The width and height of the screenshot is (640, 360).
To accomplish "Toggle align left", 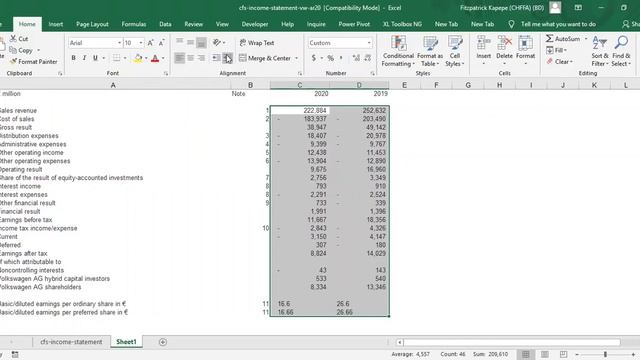I will click(x=180, y=58).
